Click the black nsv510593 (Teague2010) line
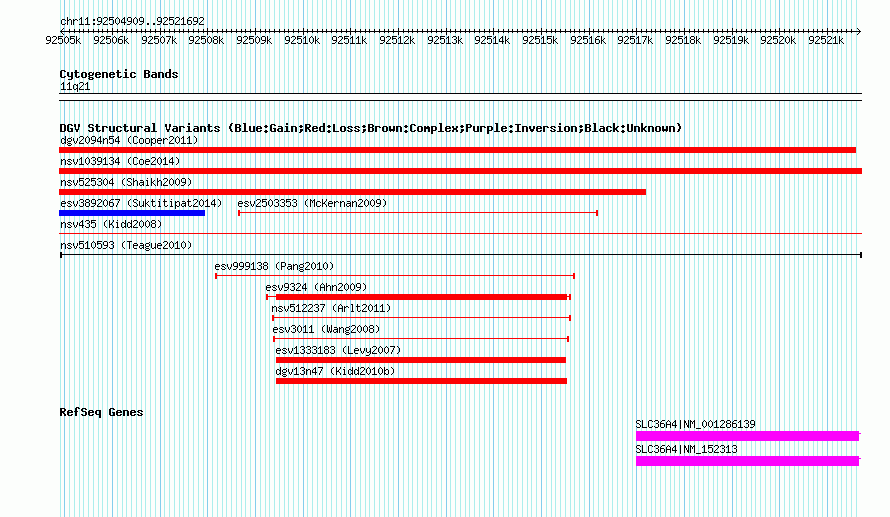 click(460, 255)
